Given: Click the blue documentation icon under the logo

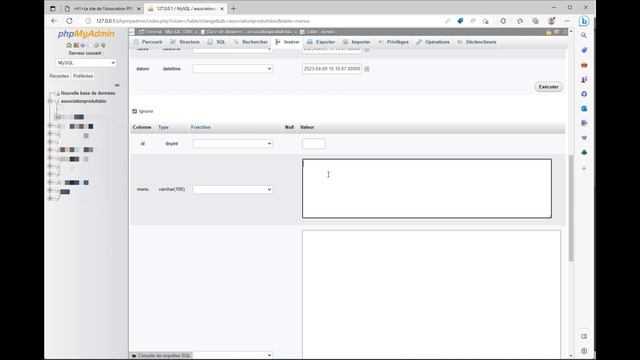Looking at the screenshot, I should click(83, 45).
